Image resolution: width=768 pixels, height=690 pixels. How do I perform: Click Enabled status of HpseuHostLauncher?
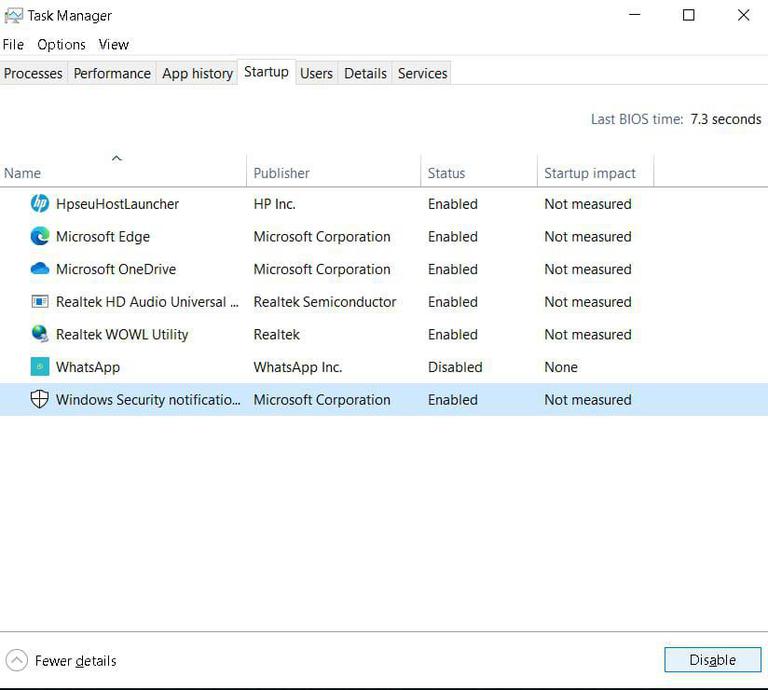pos(453,204)
